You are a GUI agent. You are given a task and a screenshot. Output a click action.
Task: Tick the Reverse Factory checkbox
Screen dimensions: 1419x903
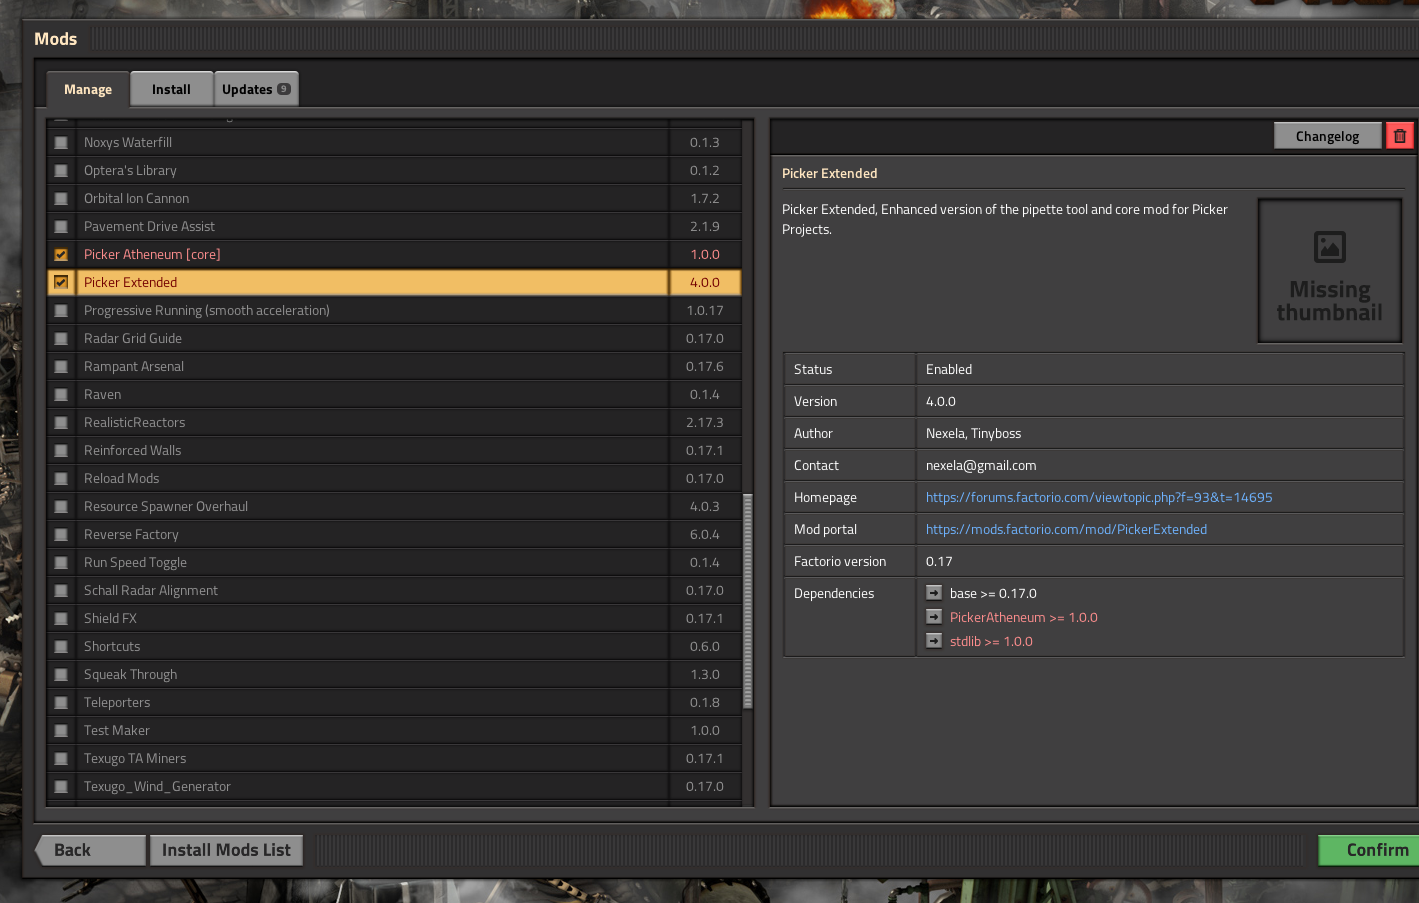[x=61, y=535]
